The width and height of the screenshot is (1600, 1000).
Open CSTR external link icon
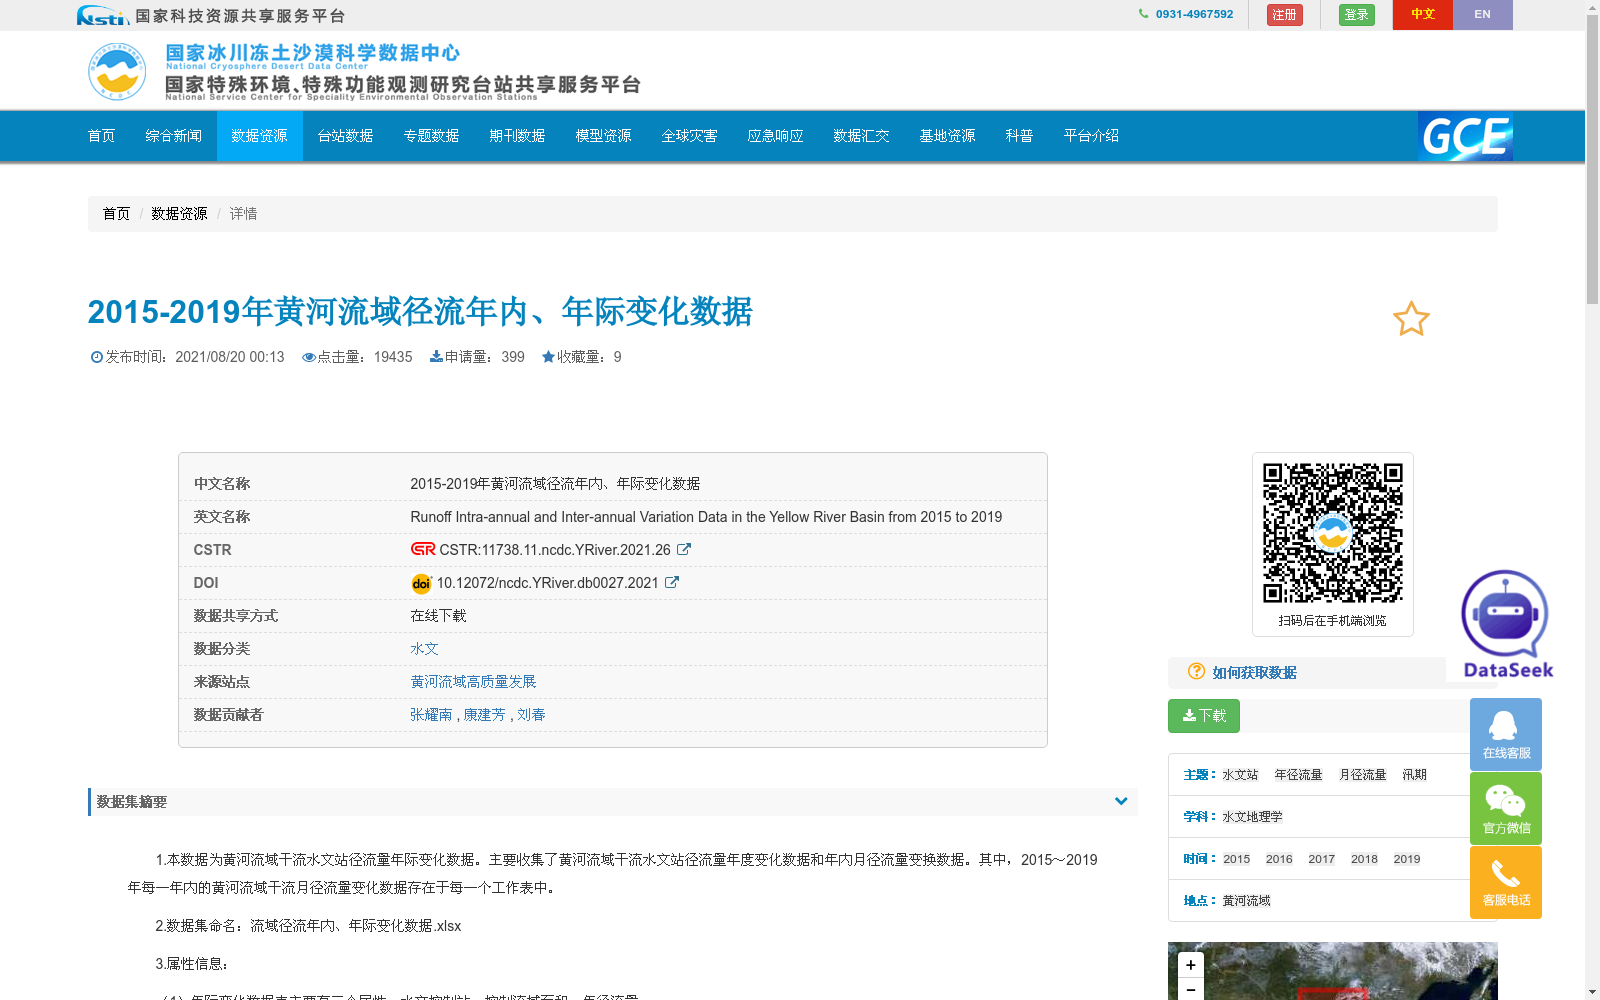pyautogui.click(x=684, y=549)
